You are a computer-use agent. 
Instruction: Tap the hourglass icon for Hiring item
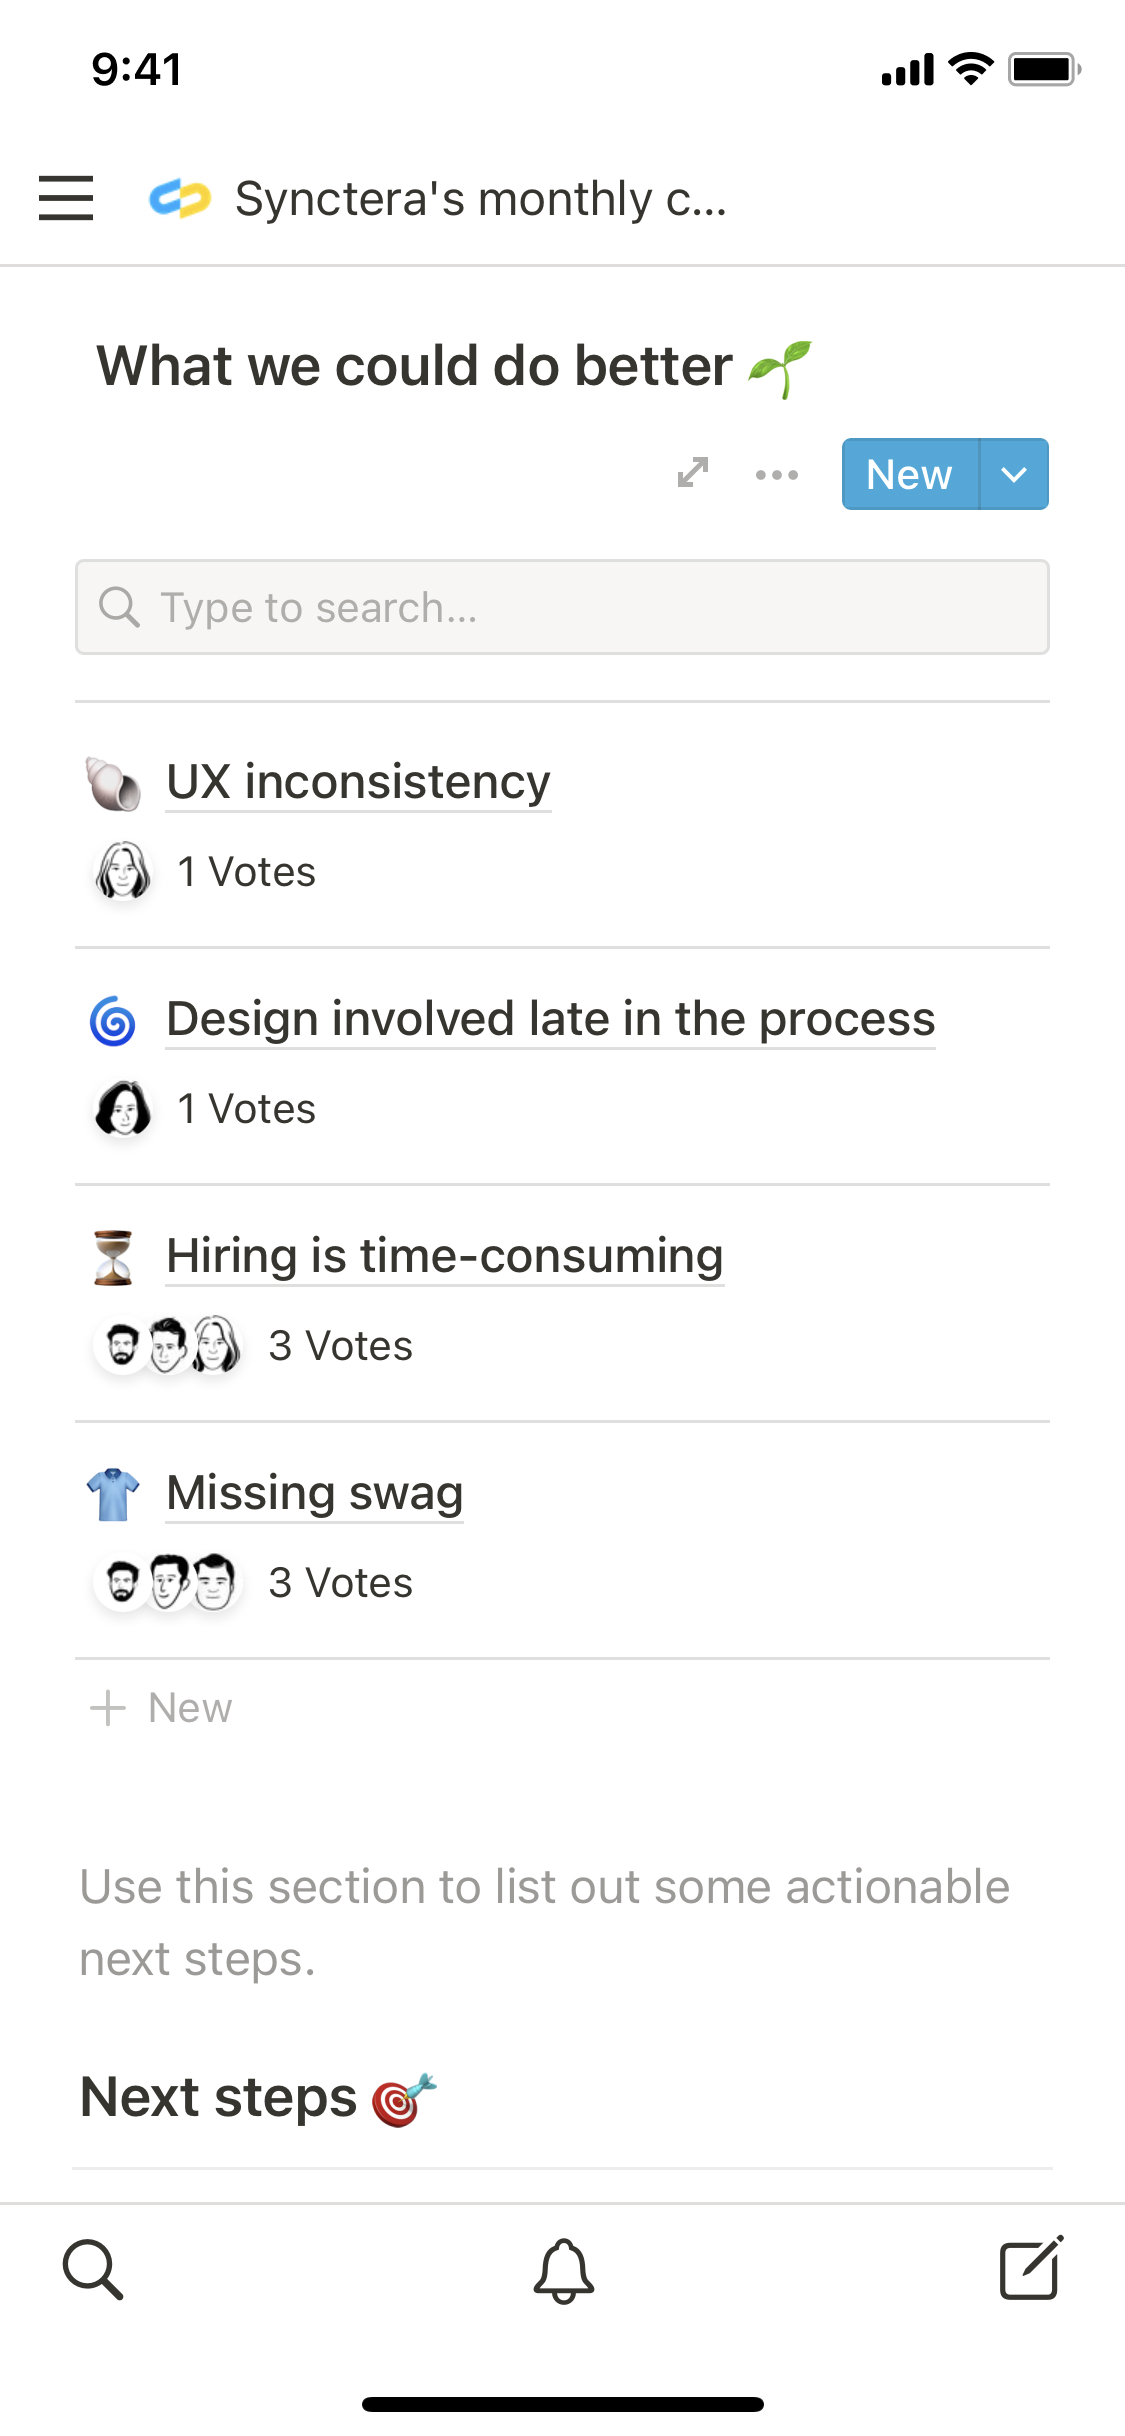113,1257
